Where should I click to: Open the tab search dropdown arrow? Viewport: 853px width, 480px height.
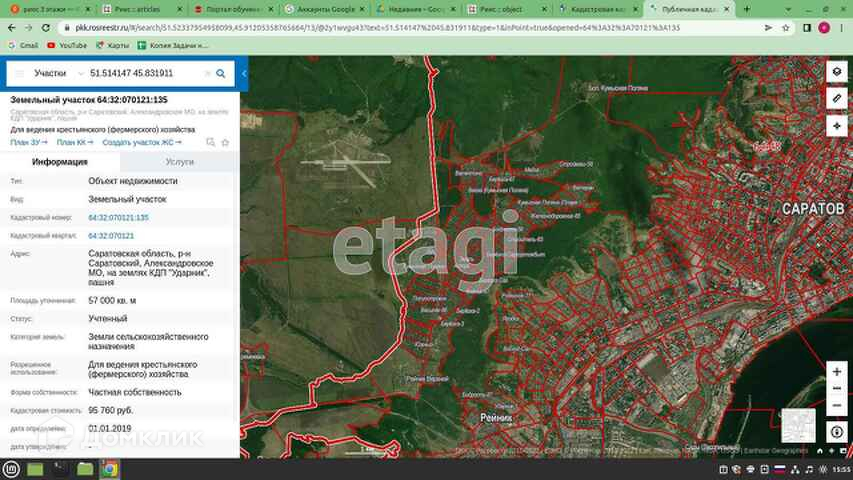[788, 9]
